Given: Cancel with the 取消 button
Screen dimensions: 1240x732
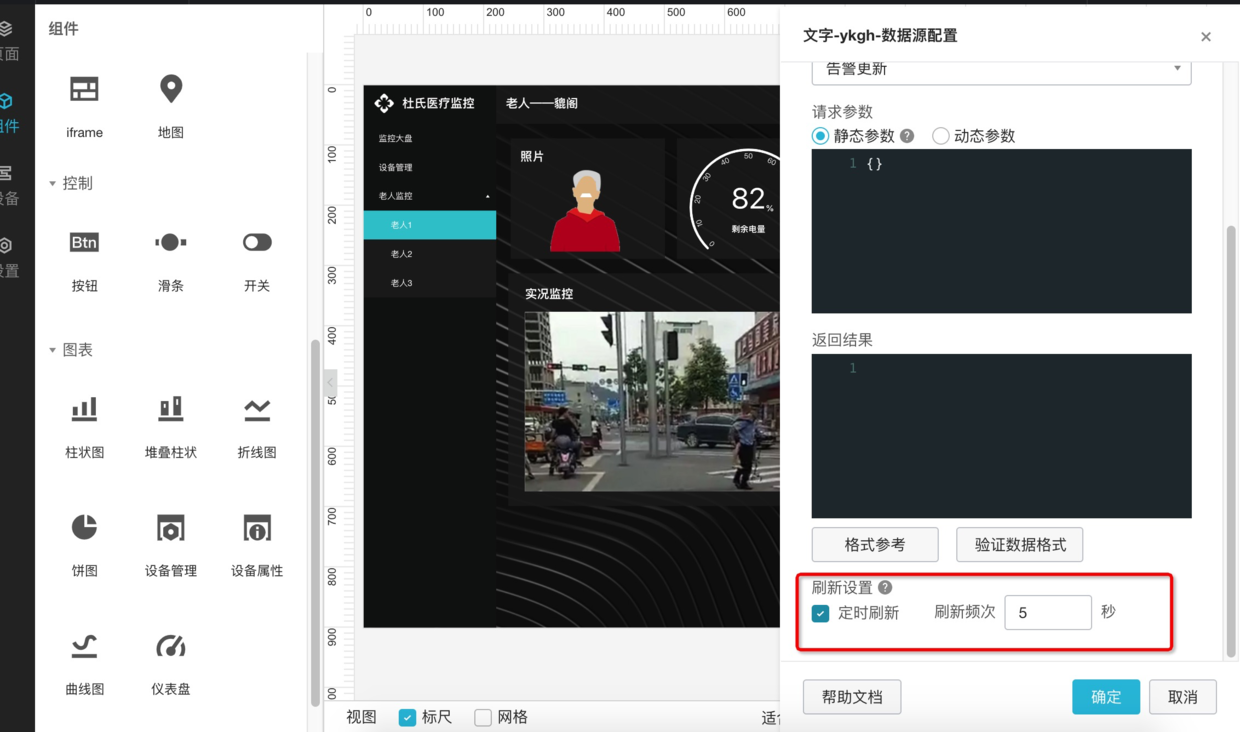Looking at the screenshot, I should 1183,697.
